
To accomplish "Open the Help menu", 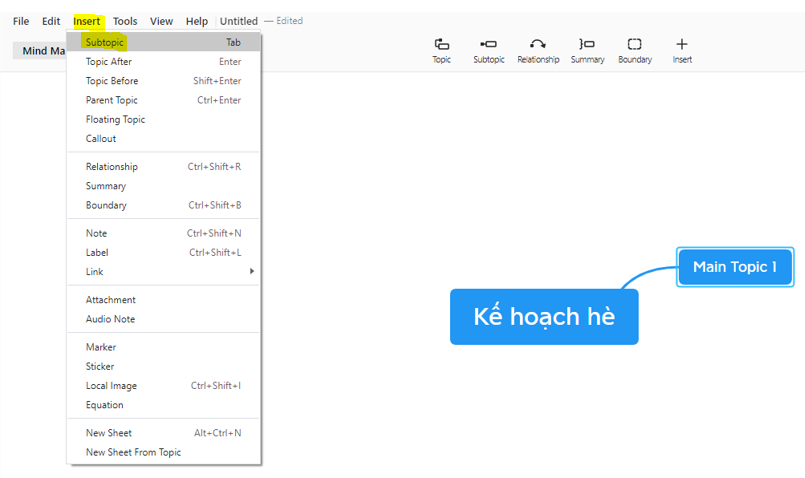I will tap(197, 21).
